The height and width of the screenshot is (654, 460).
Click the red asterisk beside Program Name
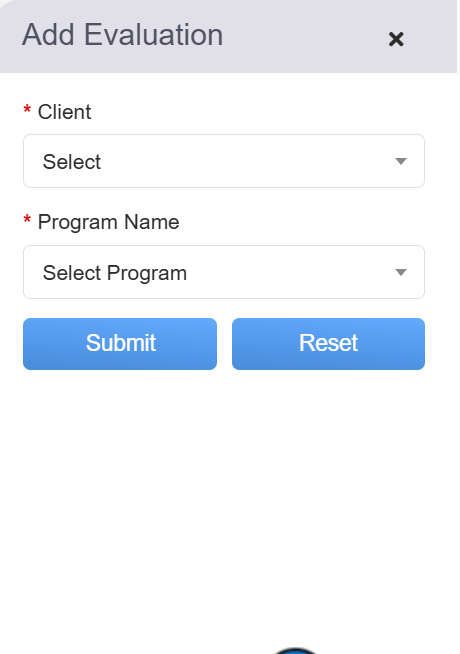[27, 220]
